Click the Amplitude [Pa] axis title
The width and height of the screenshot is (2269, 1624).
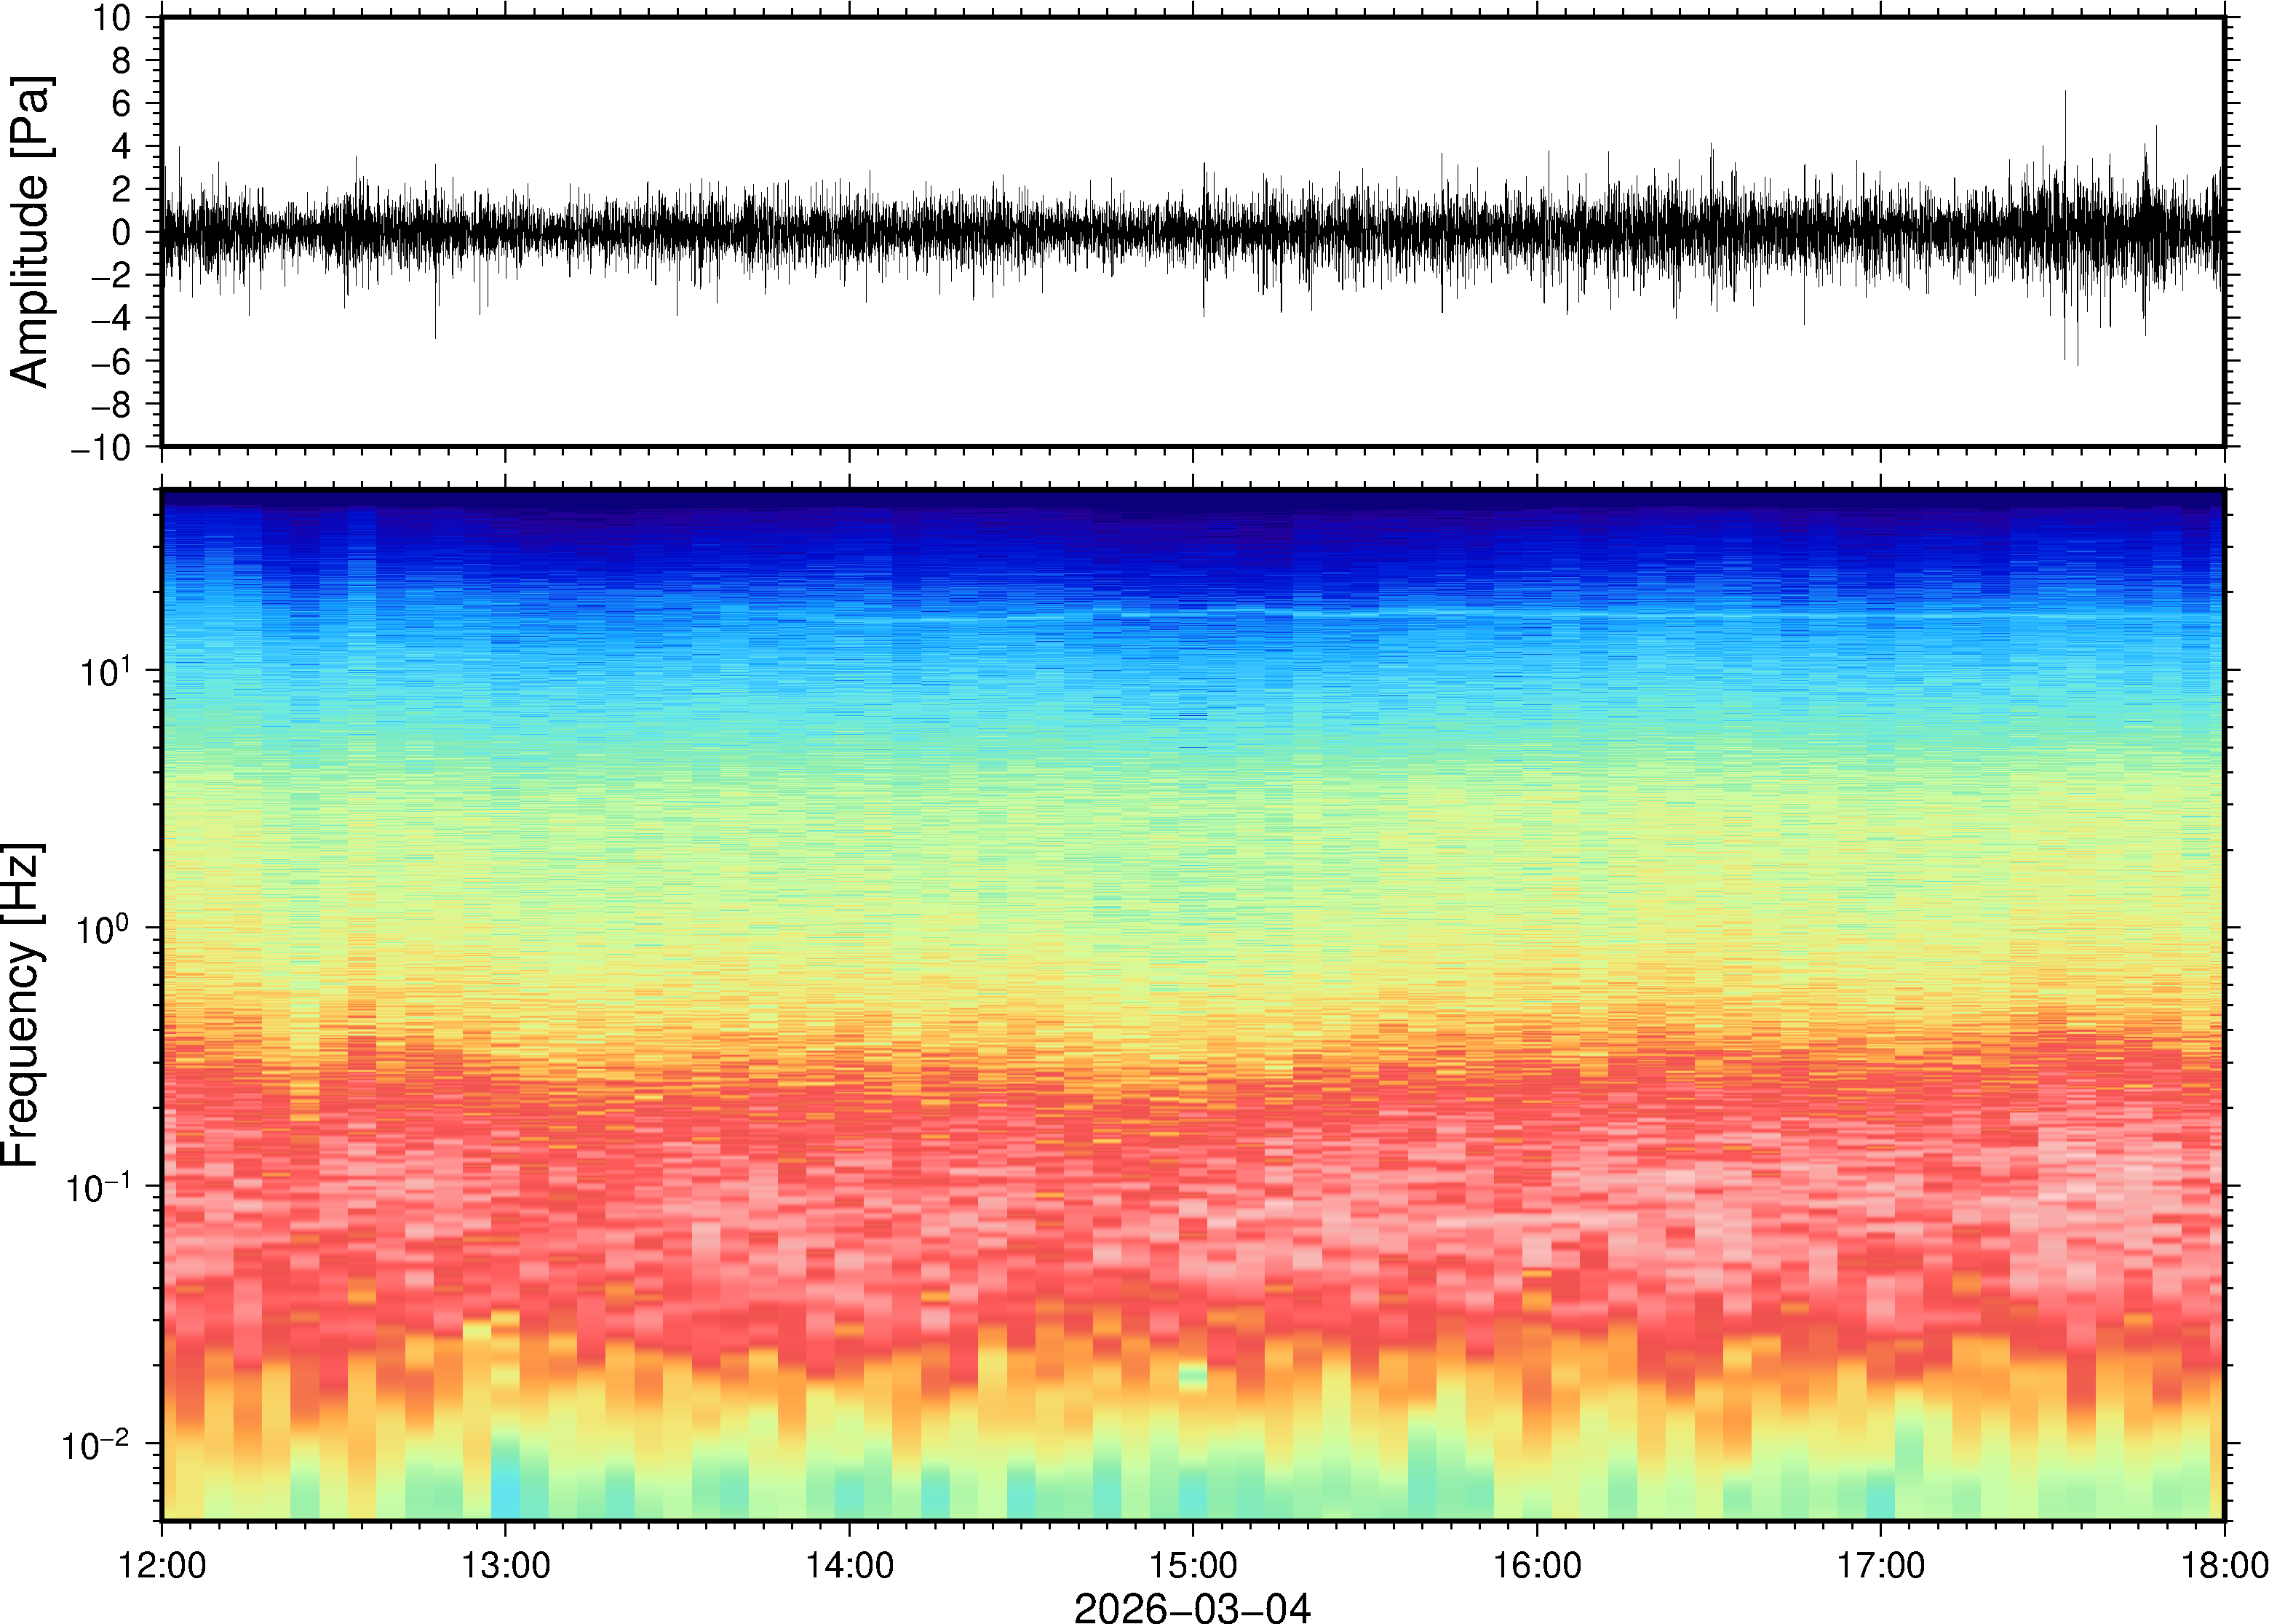point(30,232)
